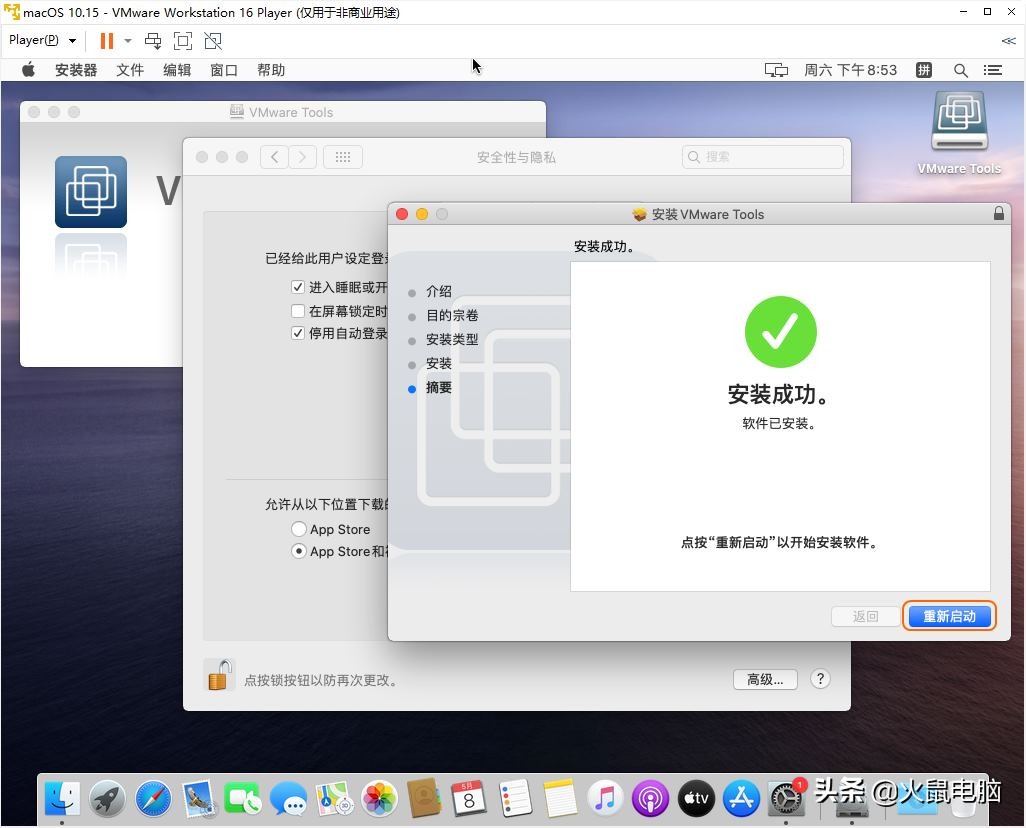Select the App Store radio button
The image size is (1026, 828).
[x=299, y=529]
